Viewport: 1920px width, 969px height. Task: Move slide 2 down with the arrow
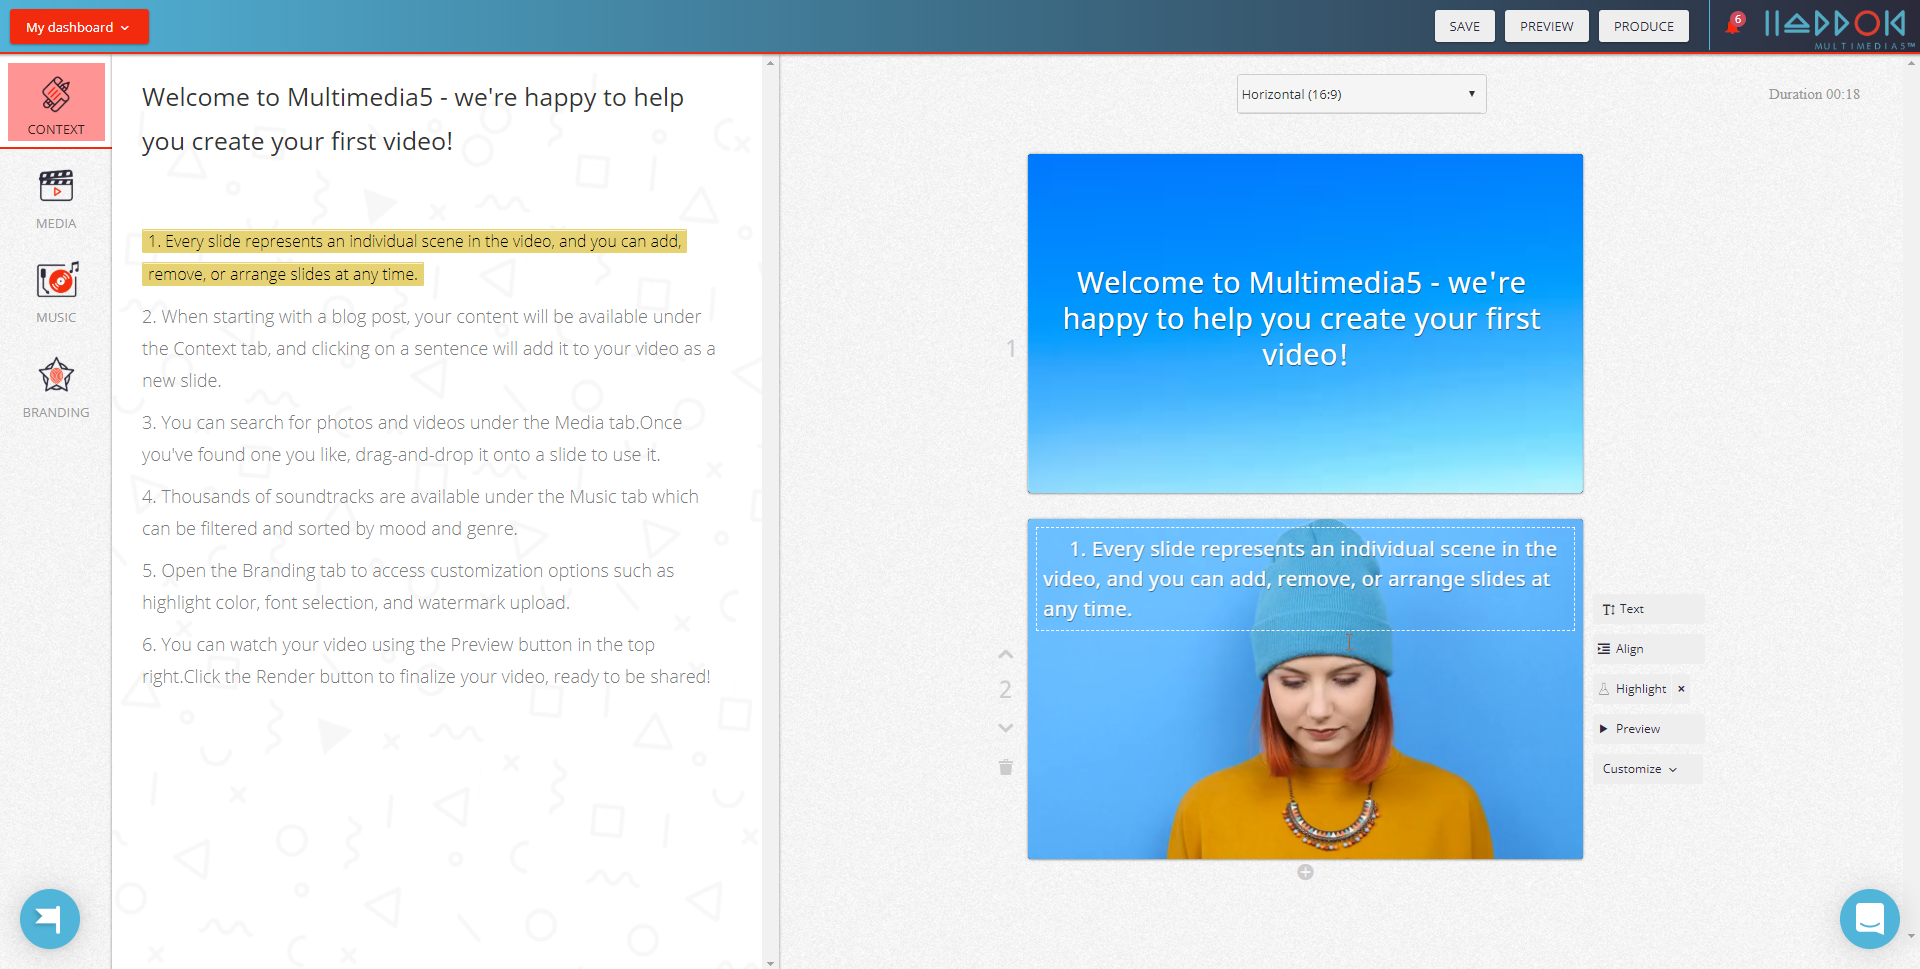pyautogui.click(x=1006, y=728)
